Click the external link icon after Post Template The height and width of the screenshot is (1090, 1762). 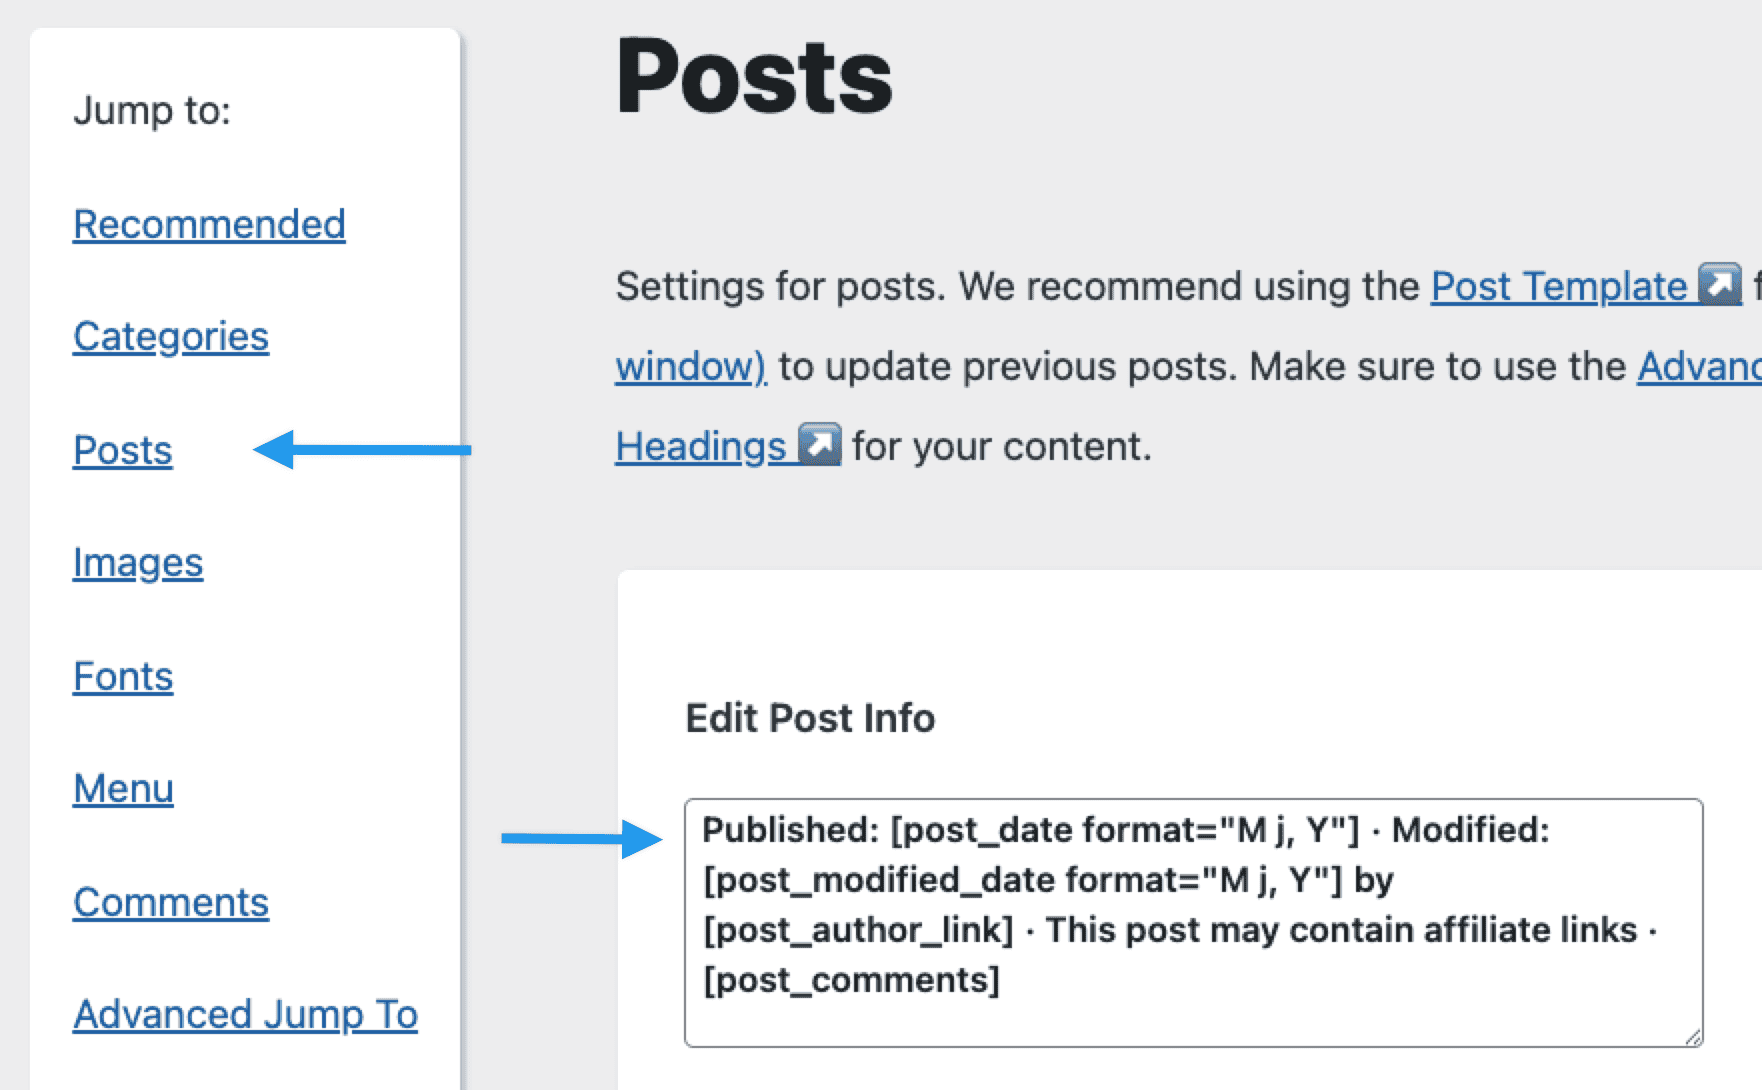(x=1720, y=285)
